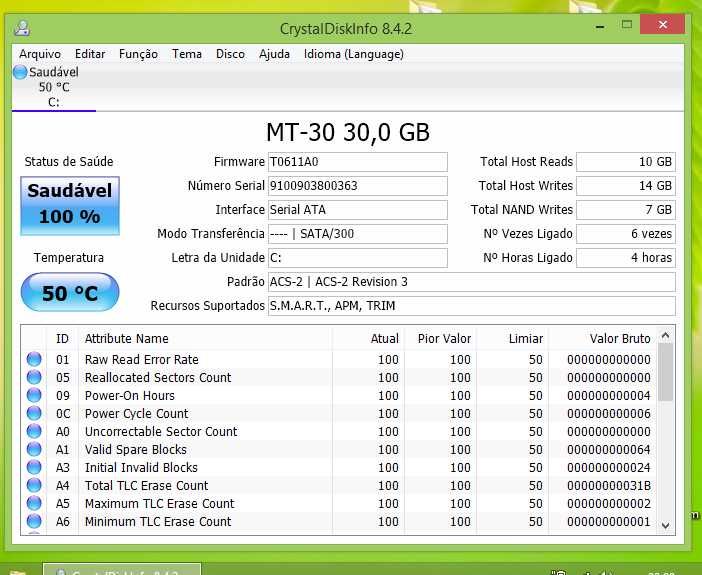The width and height of the screenshot is (702, 575).
Task: Select the Uncorrectable Sector Count attribute name
Action: (161, 431)
